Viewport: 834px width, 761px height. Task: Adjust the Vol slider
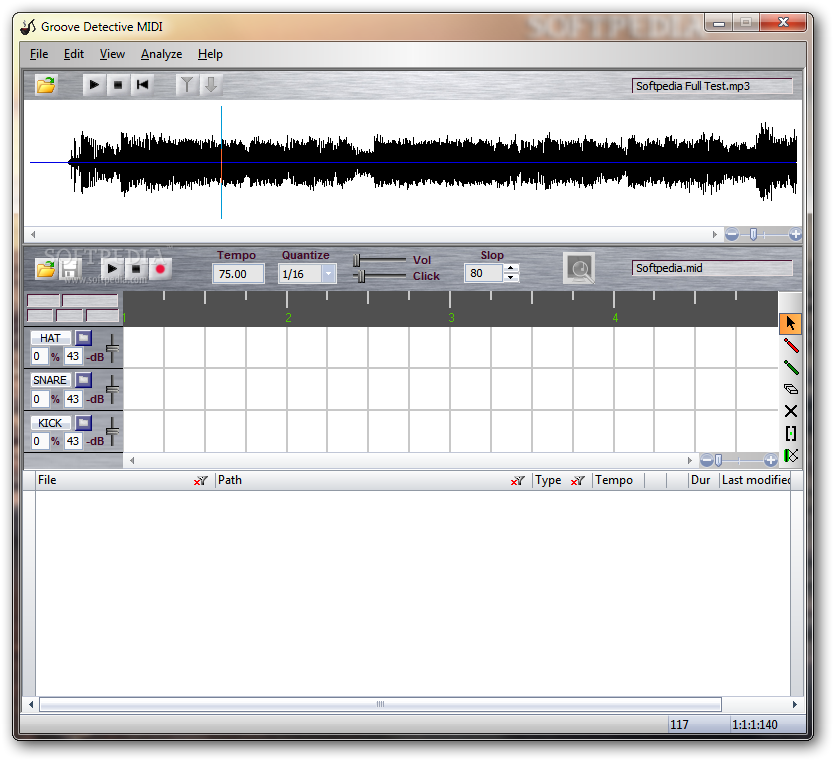(356, 260)
